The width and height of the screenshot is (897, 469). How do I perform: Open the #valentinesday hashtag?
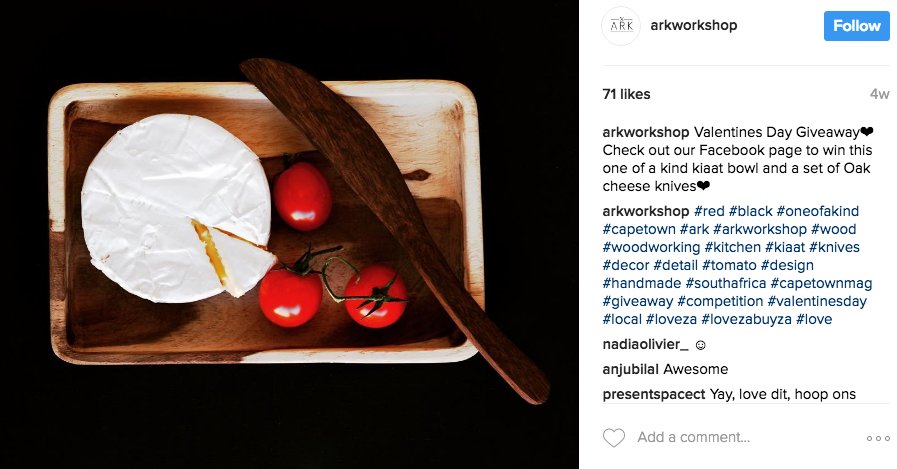point(817,301)
